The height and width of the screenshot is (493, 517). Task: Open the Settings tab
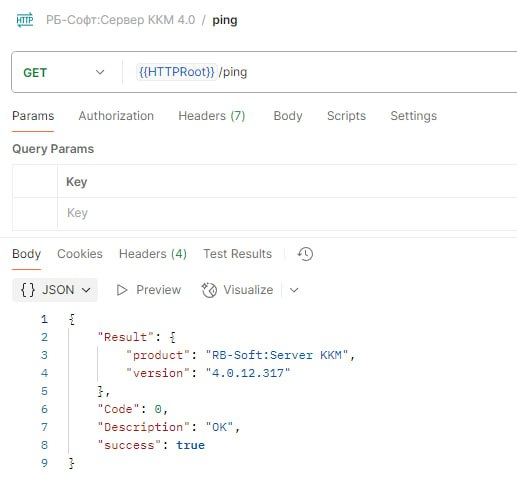coord(413,116)
